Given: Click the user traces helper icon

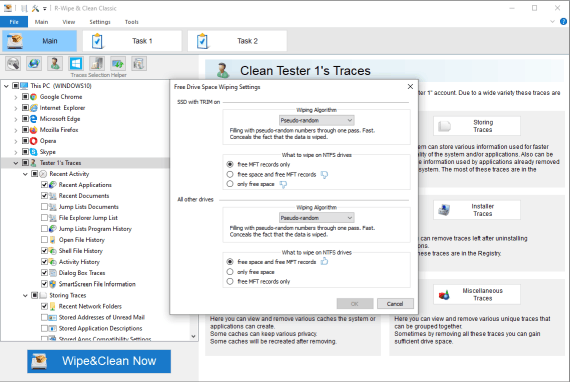Looking at the screenshot, I should click(x=55, y=64).
